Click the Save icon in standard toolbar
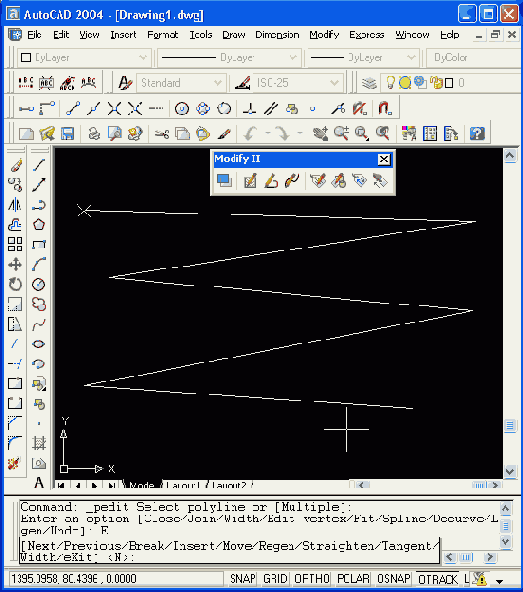 [68, 133]
